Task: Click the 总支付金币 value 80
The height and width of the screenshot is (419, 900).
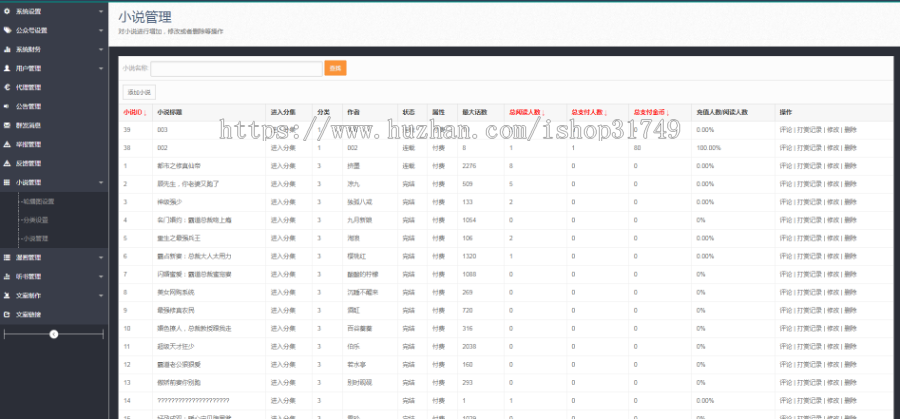Action: click(x=637, y=148)
